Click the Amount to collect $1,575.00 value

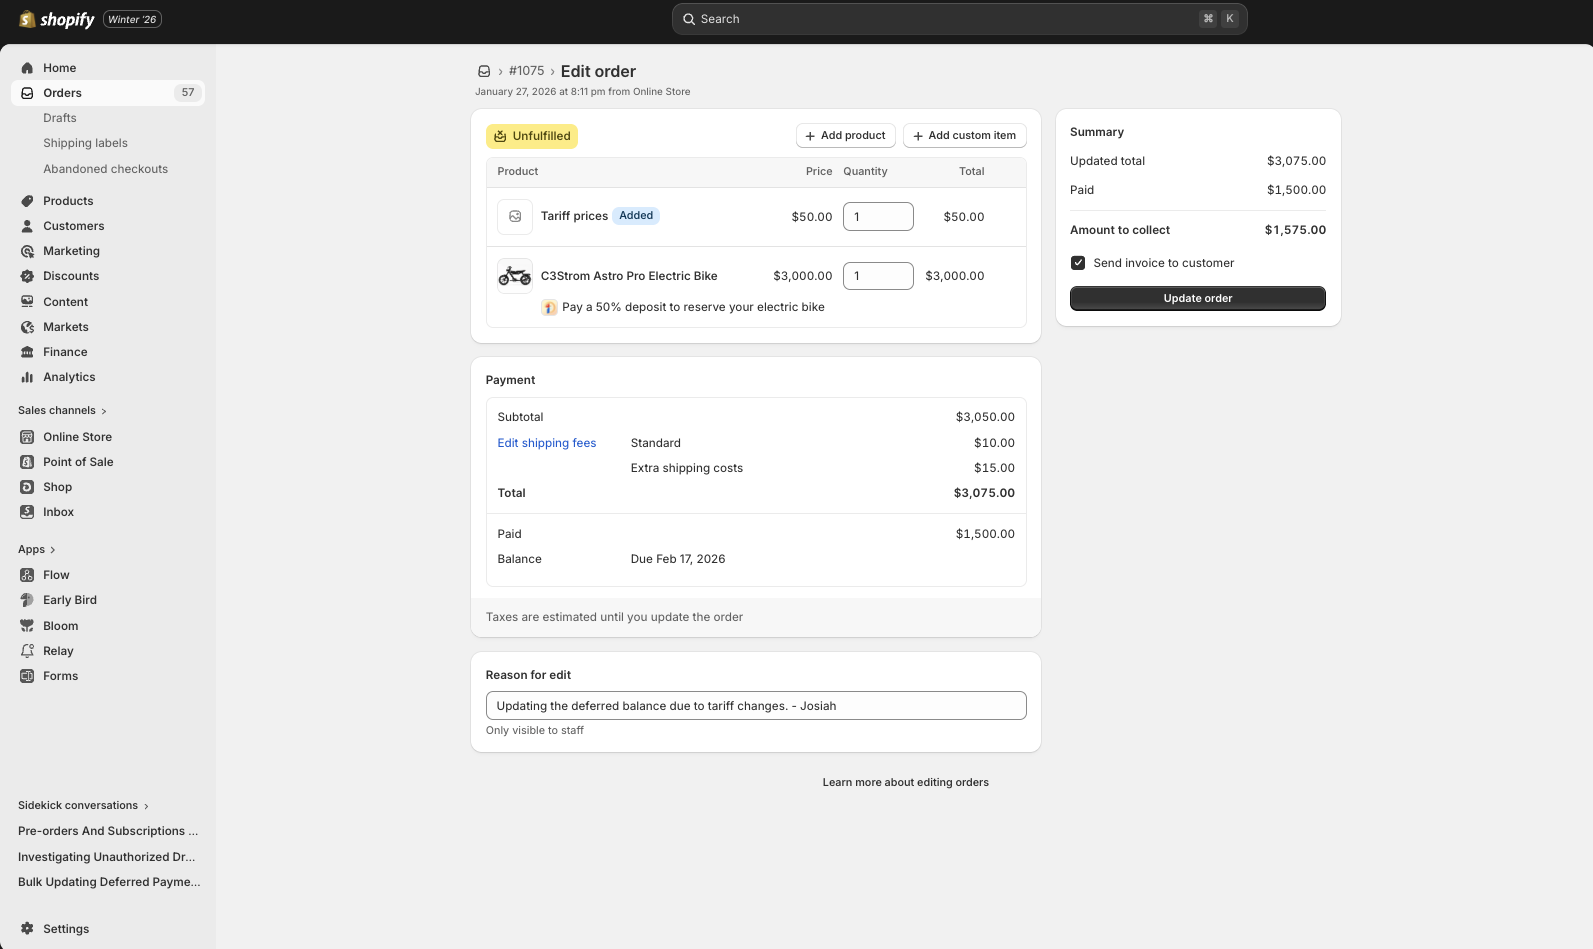(x=1295, y=230)
